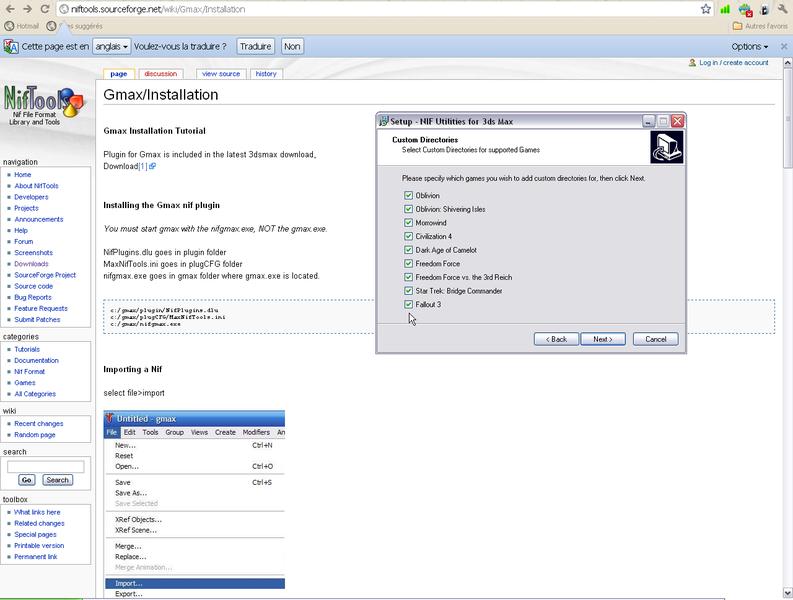Viewport: 793px width, 600px height.
Task: Click the translate icon in the translation bar
Action: coord(11,47)
